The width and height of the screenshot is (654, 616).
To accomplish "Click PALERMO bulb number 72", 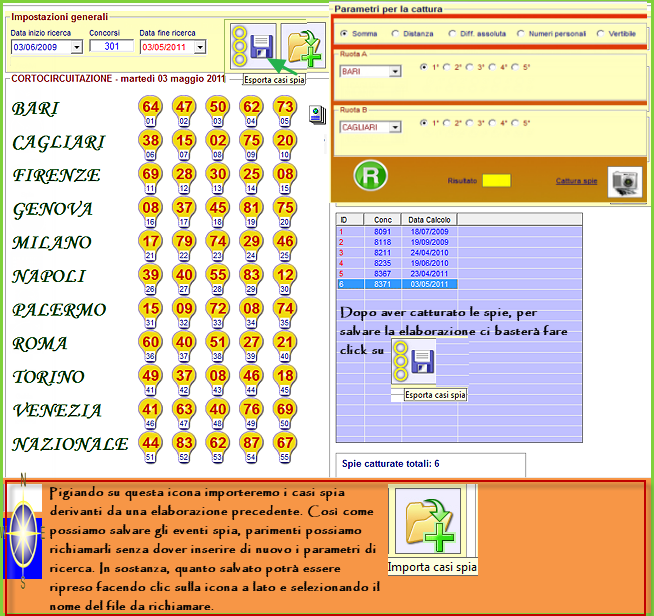I will pyautogui.click(x=217, y=313).
